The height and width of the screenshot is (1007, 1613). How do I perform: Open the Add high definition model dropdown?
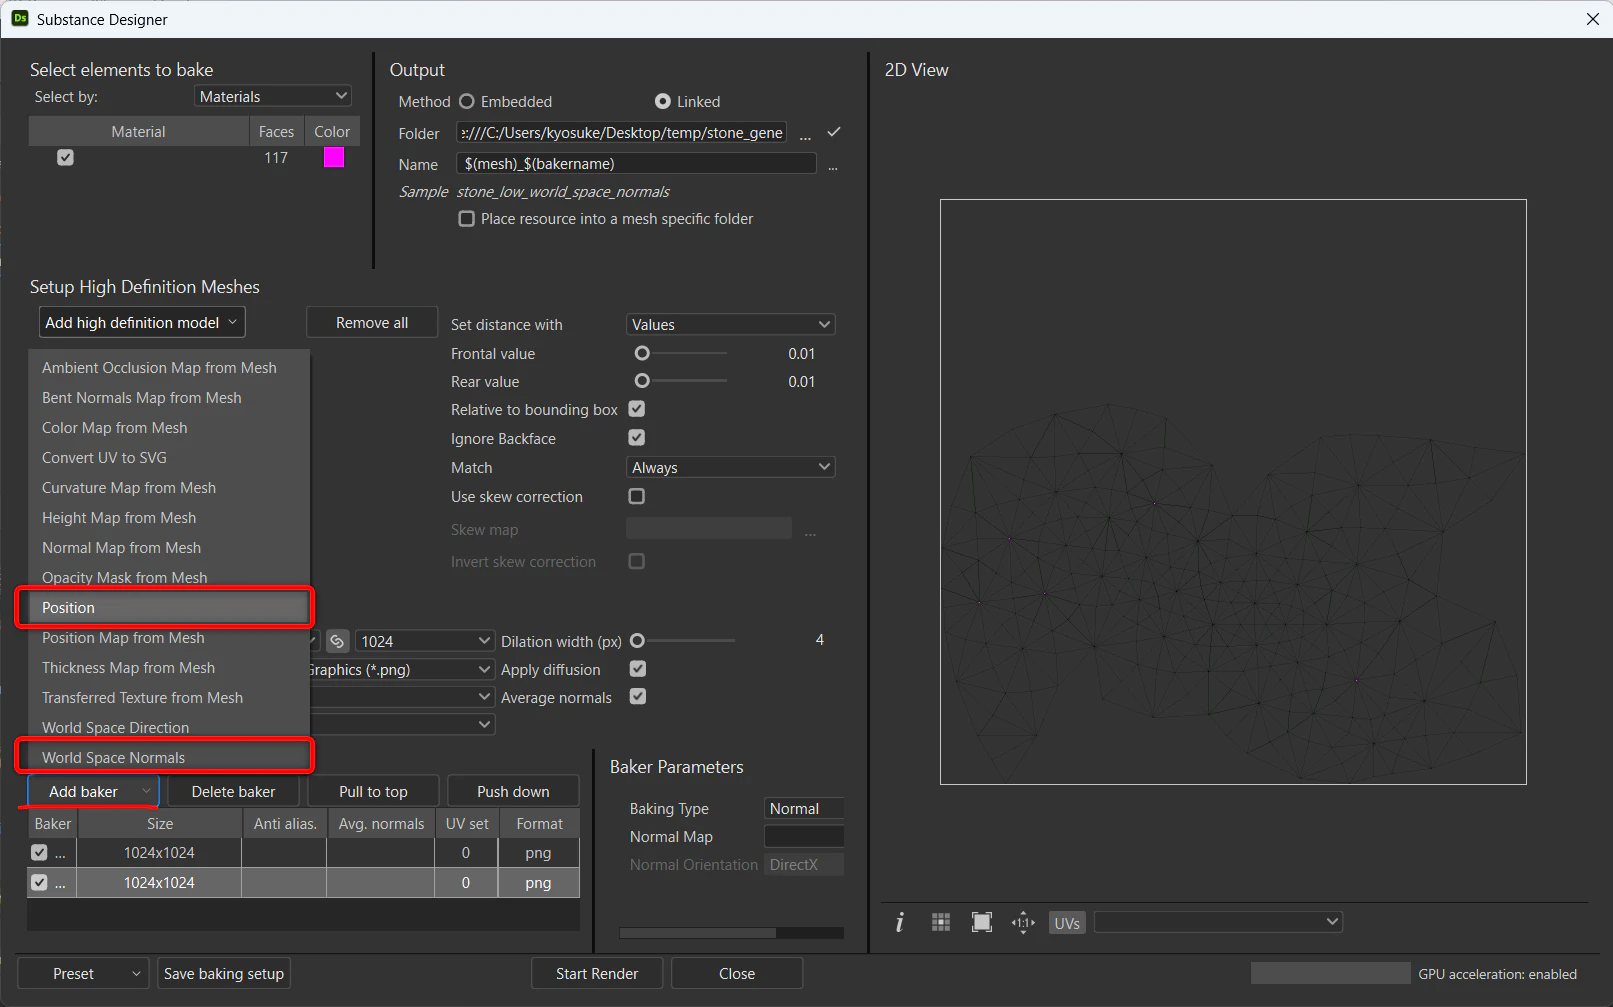click(x=142, y=323)
